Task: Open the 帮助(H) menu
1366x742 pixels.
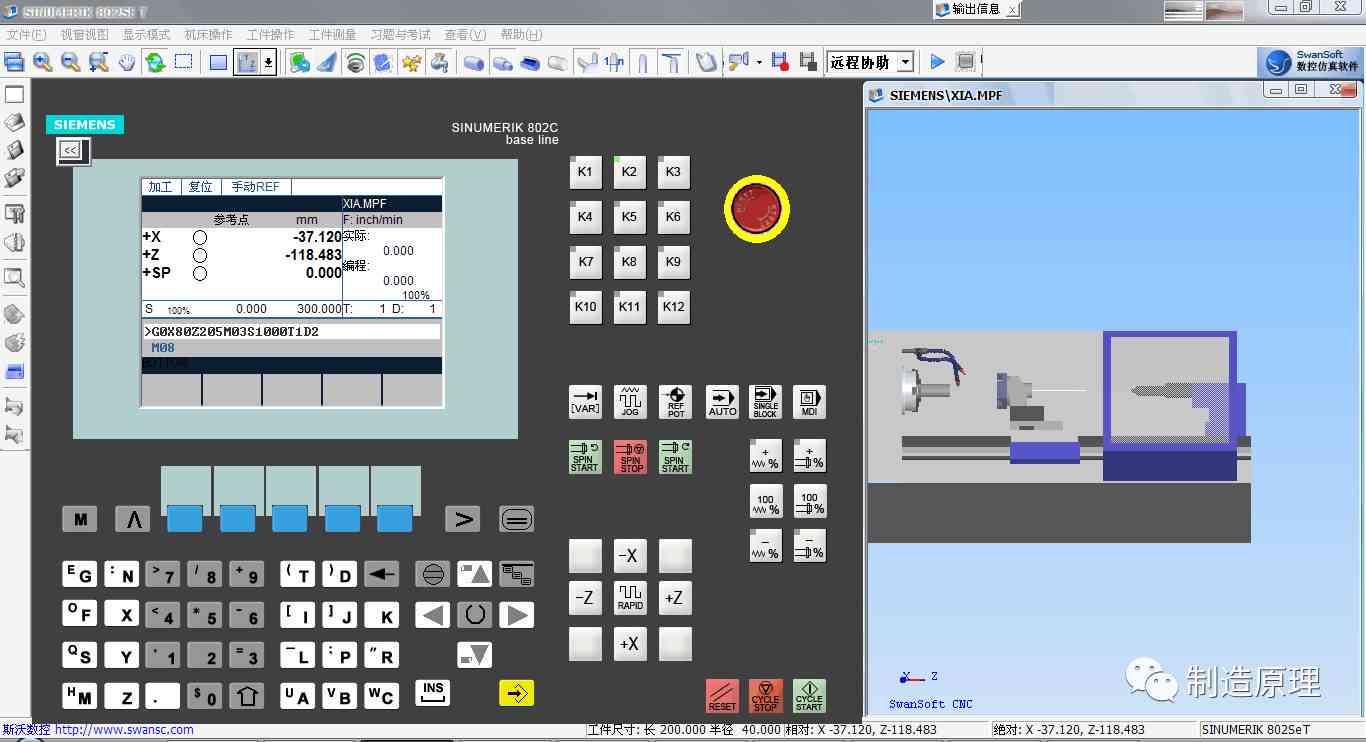Action: (x=521, y=34)
